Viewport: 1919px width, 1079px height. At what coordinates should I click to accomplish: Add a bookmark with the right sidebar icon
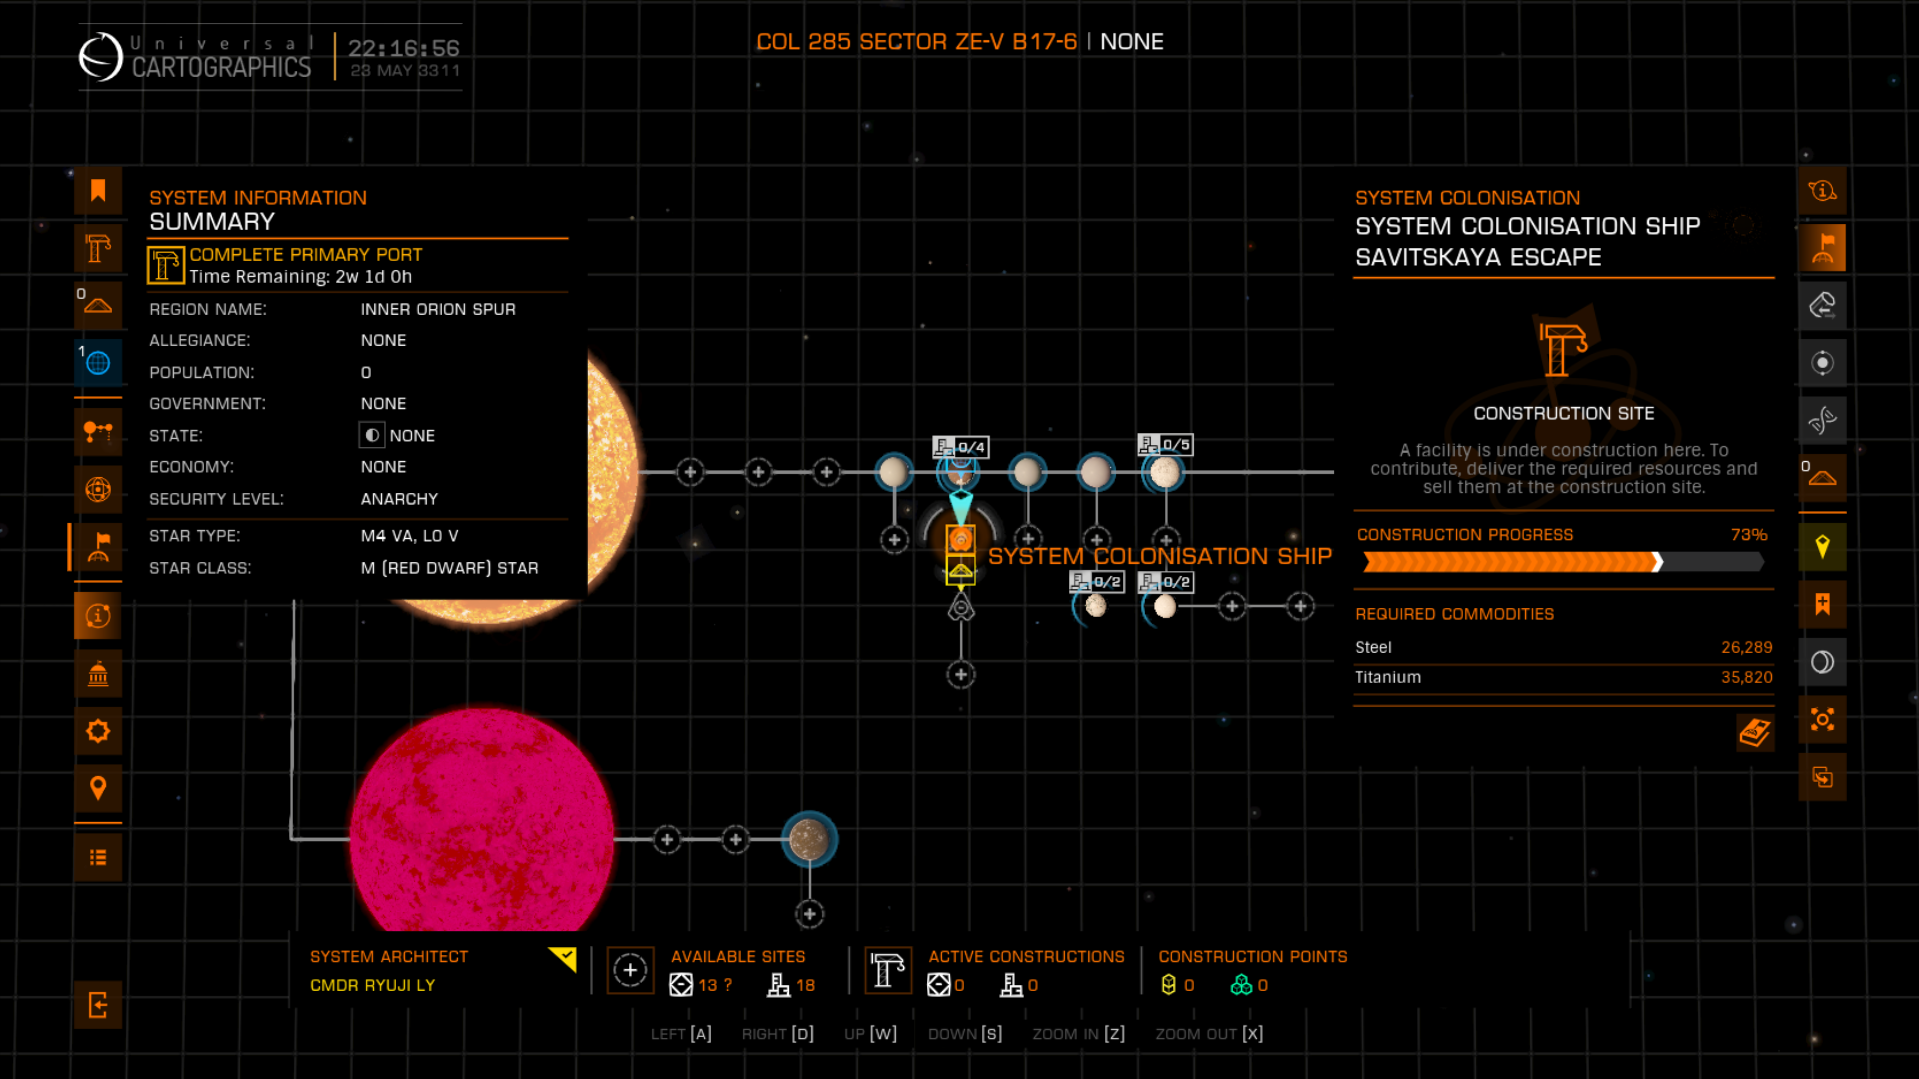tap(1822, 604)
